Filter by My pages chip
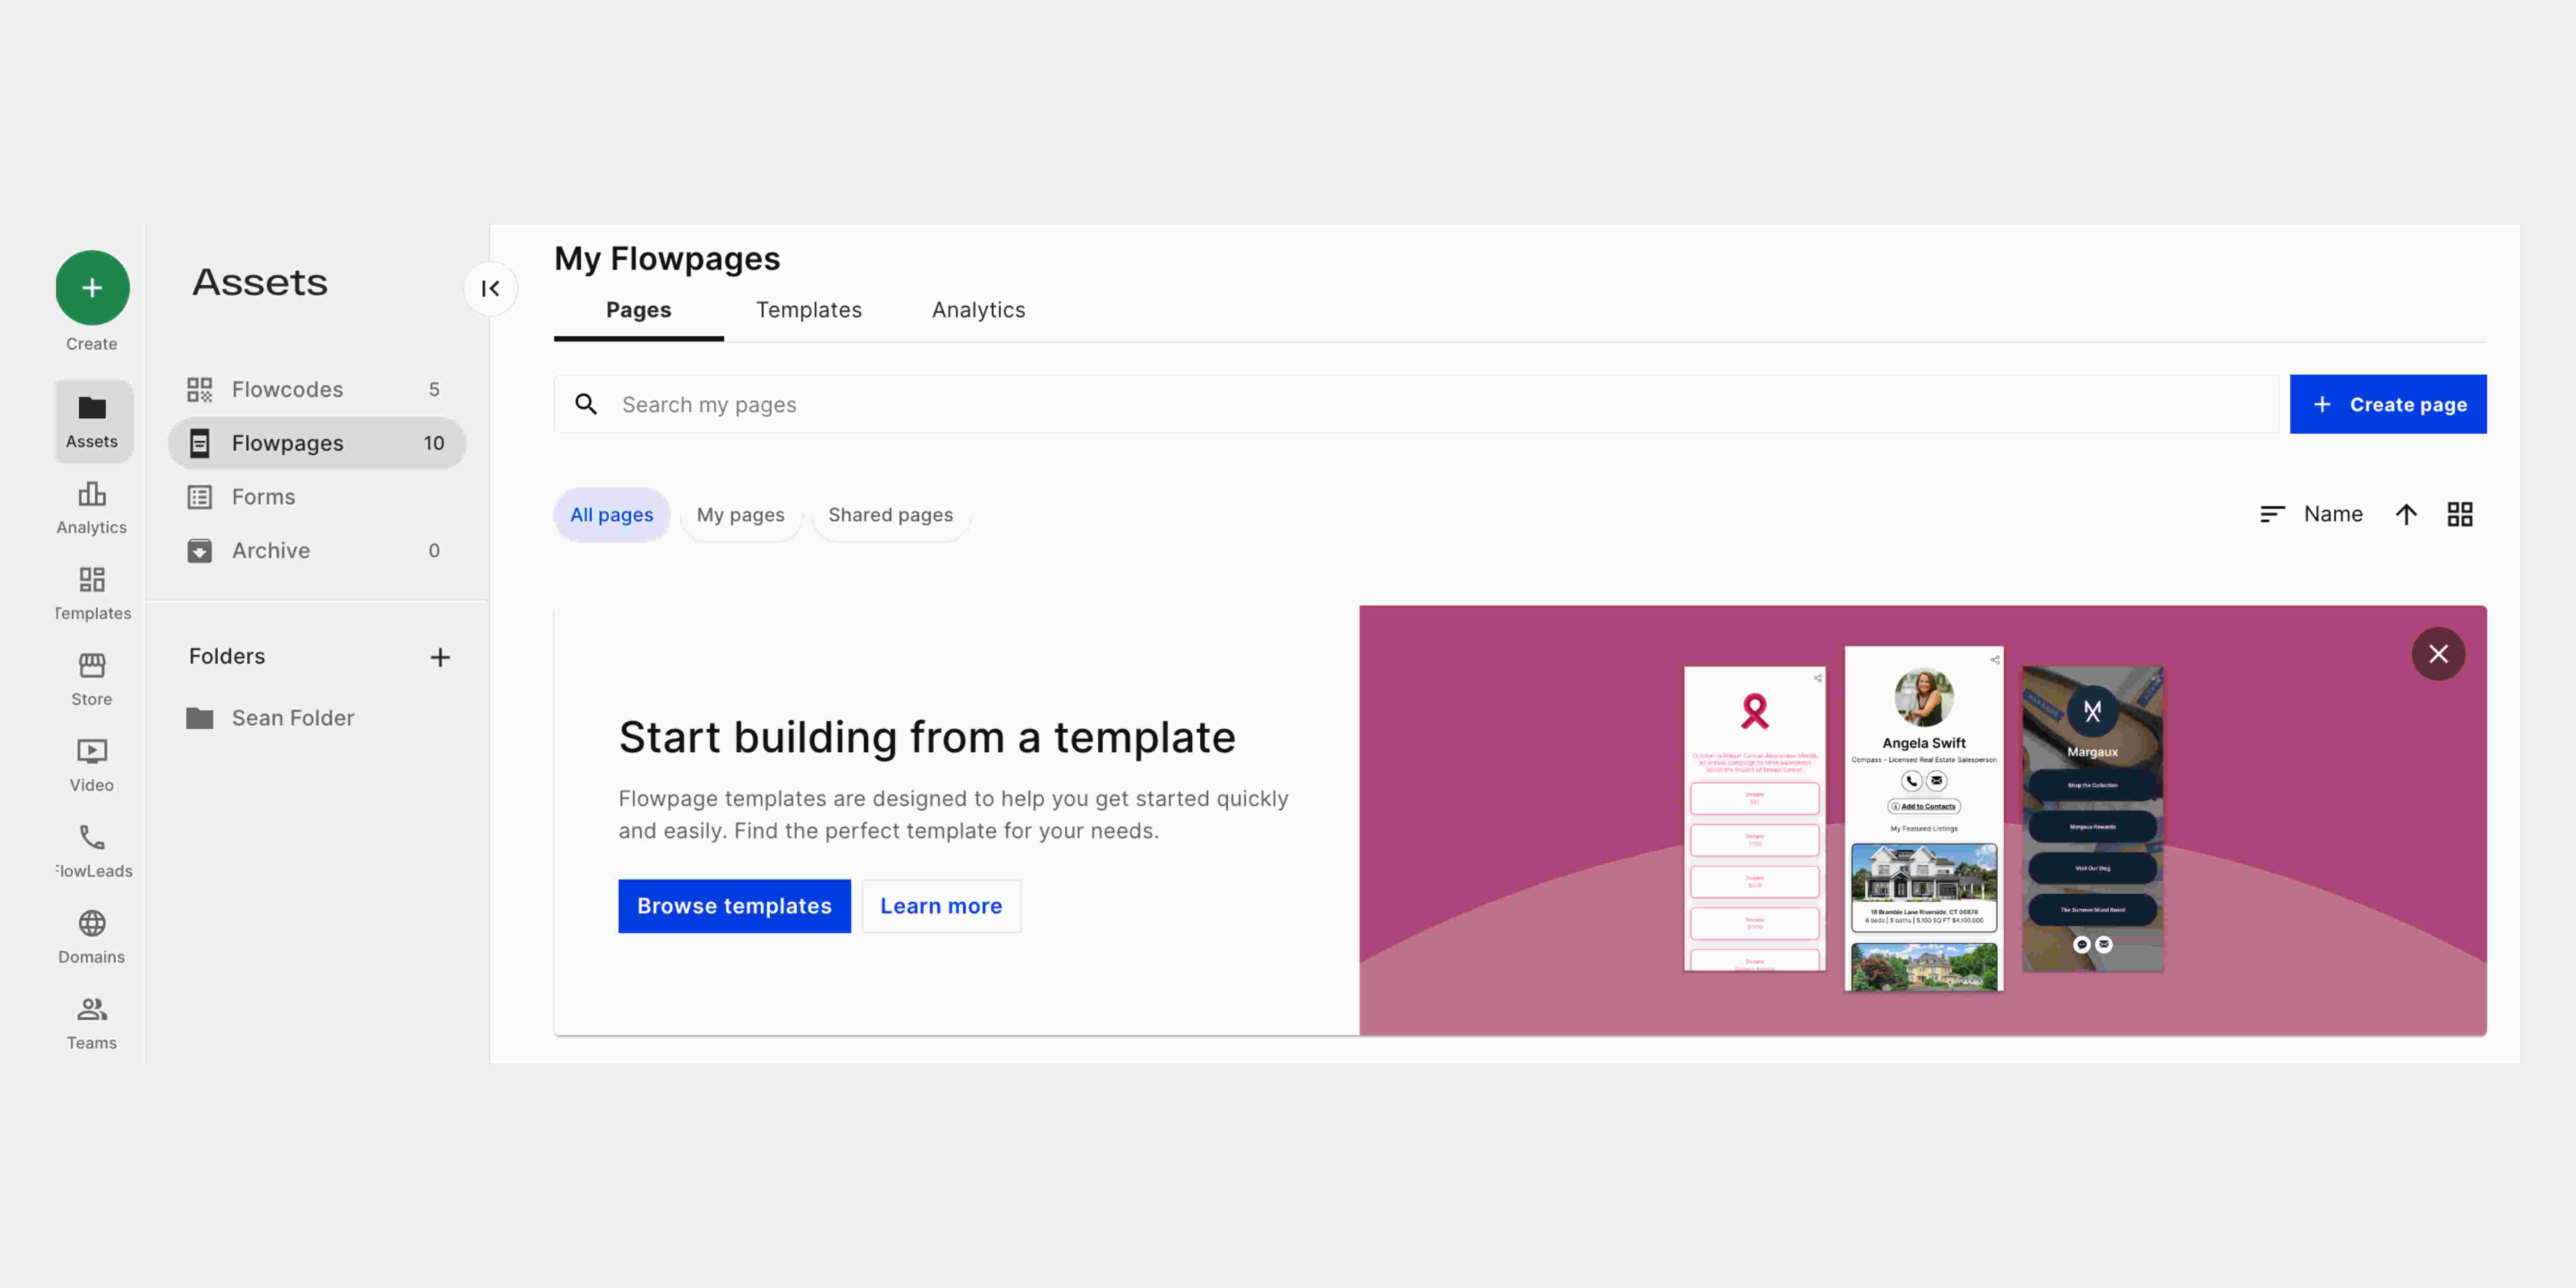Screen dimensions: 2576x1288 (x=740, y=515)
